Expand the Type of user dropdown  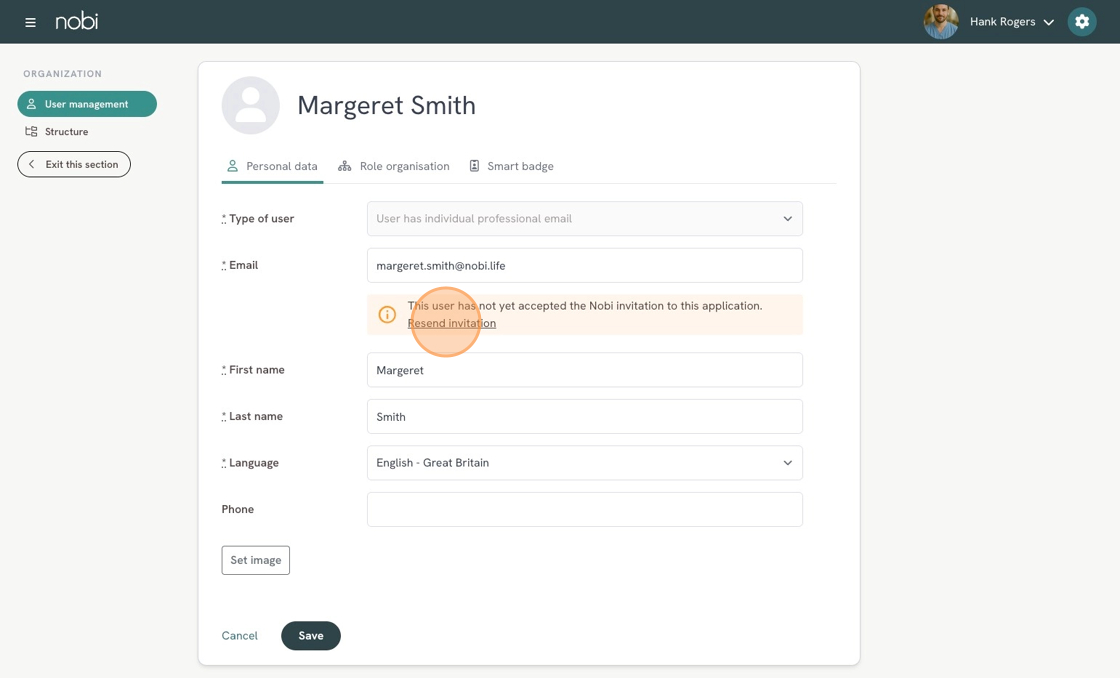click(x=584, y=219)
